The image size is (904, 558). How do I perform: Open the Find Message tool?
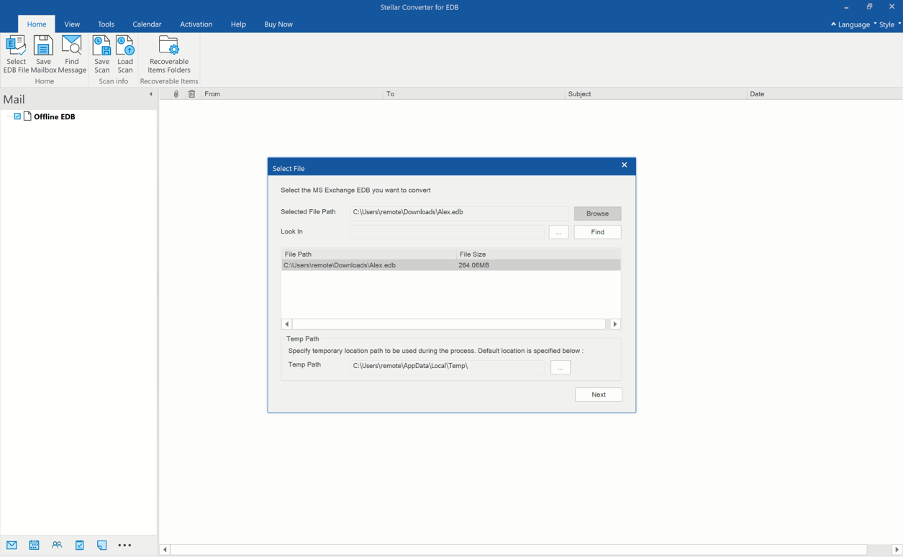tap(71, 54)
